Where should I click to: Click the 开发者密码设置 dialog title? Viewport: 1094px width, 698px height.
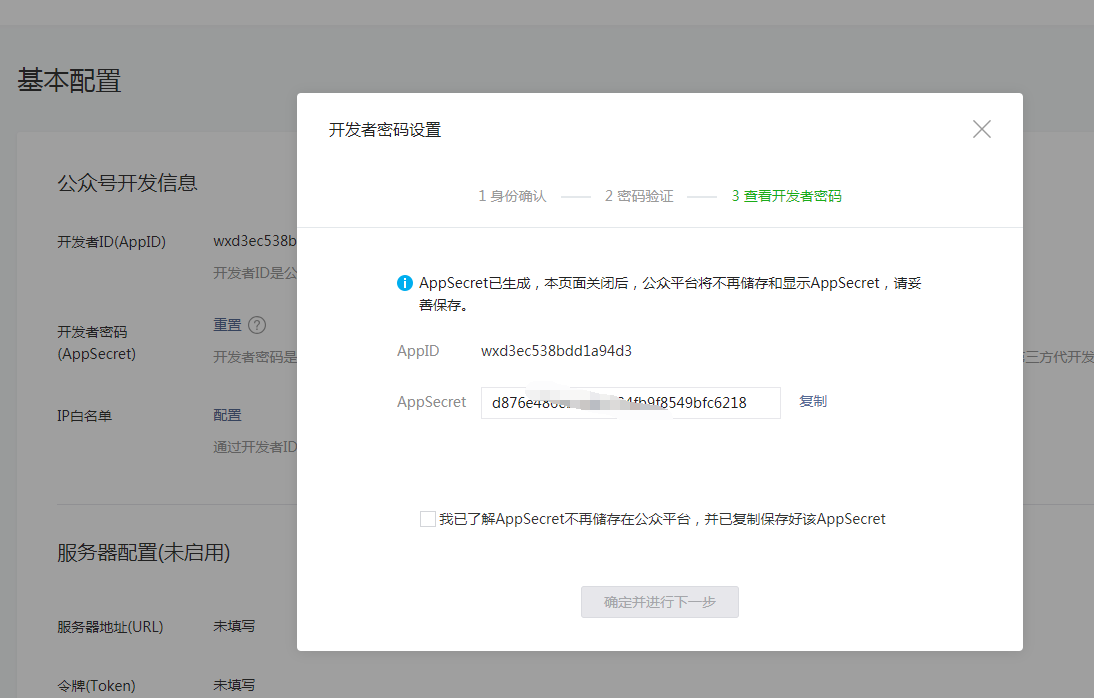point(385,130)
